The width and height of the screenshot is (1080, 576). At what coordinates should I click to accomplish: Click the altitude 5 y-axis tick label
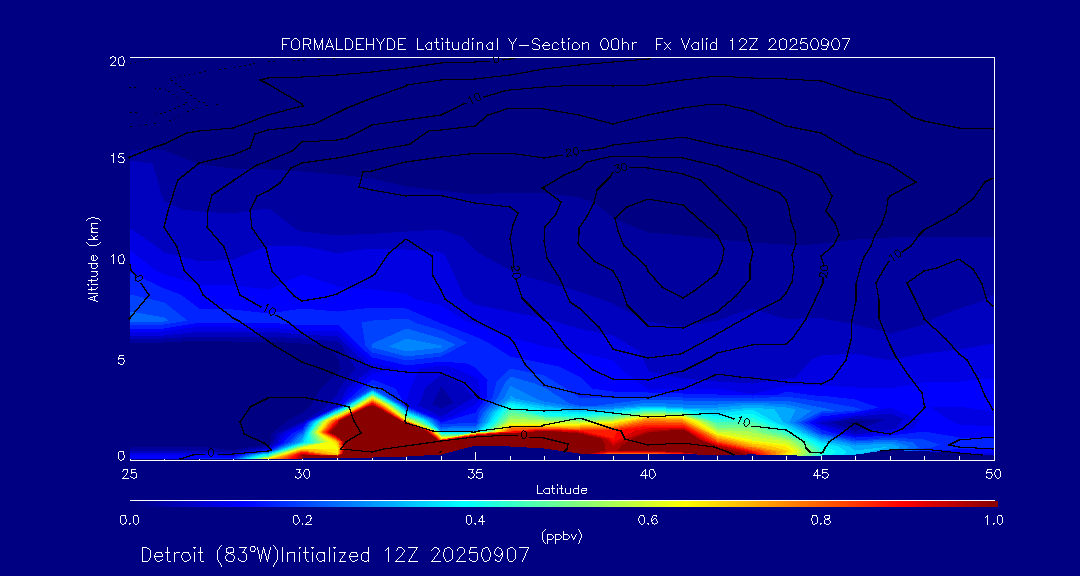[x=118, y=359]
